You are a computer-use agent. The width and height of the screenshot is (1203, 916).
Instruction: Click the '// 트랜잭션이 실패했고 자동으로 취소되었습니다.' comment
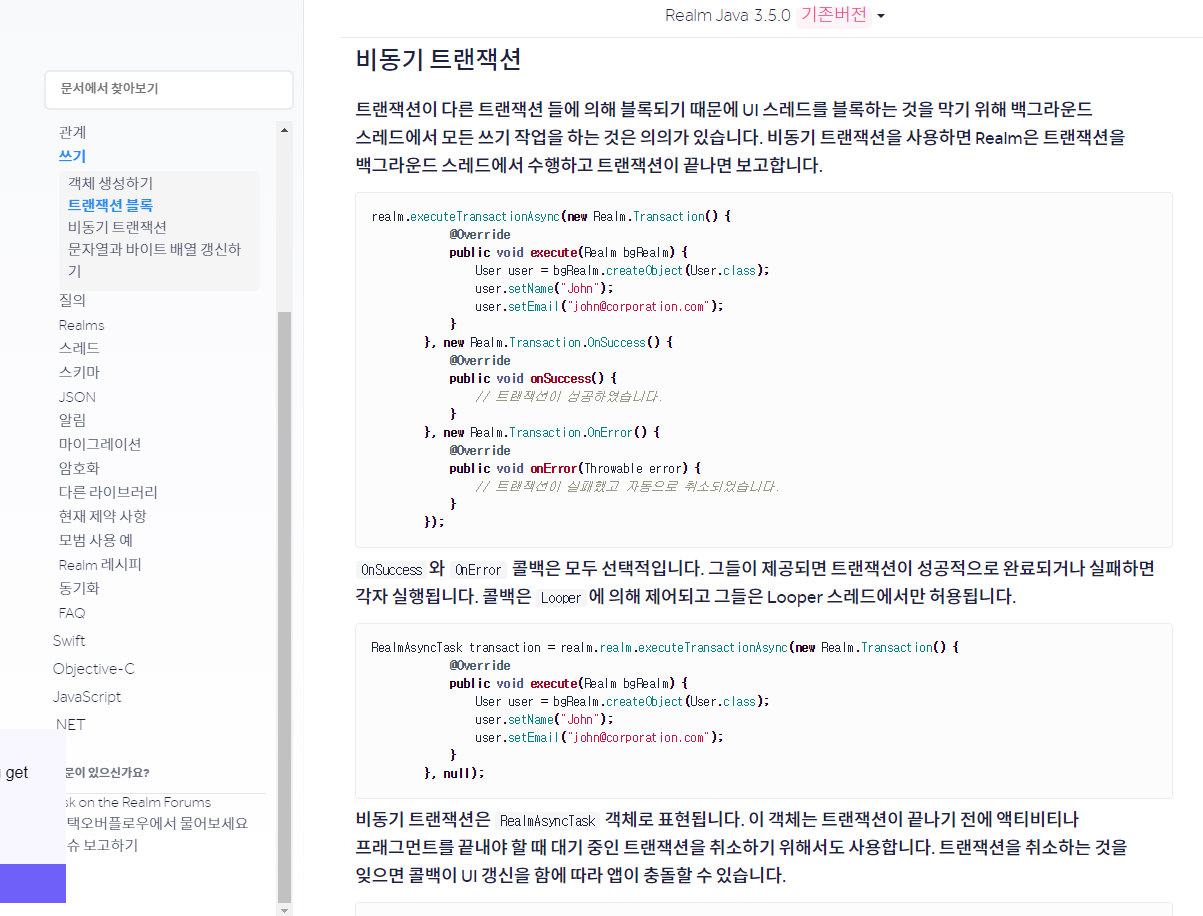626,486
